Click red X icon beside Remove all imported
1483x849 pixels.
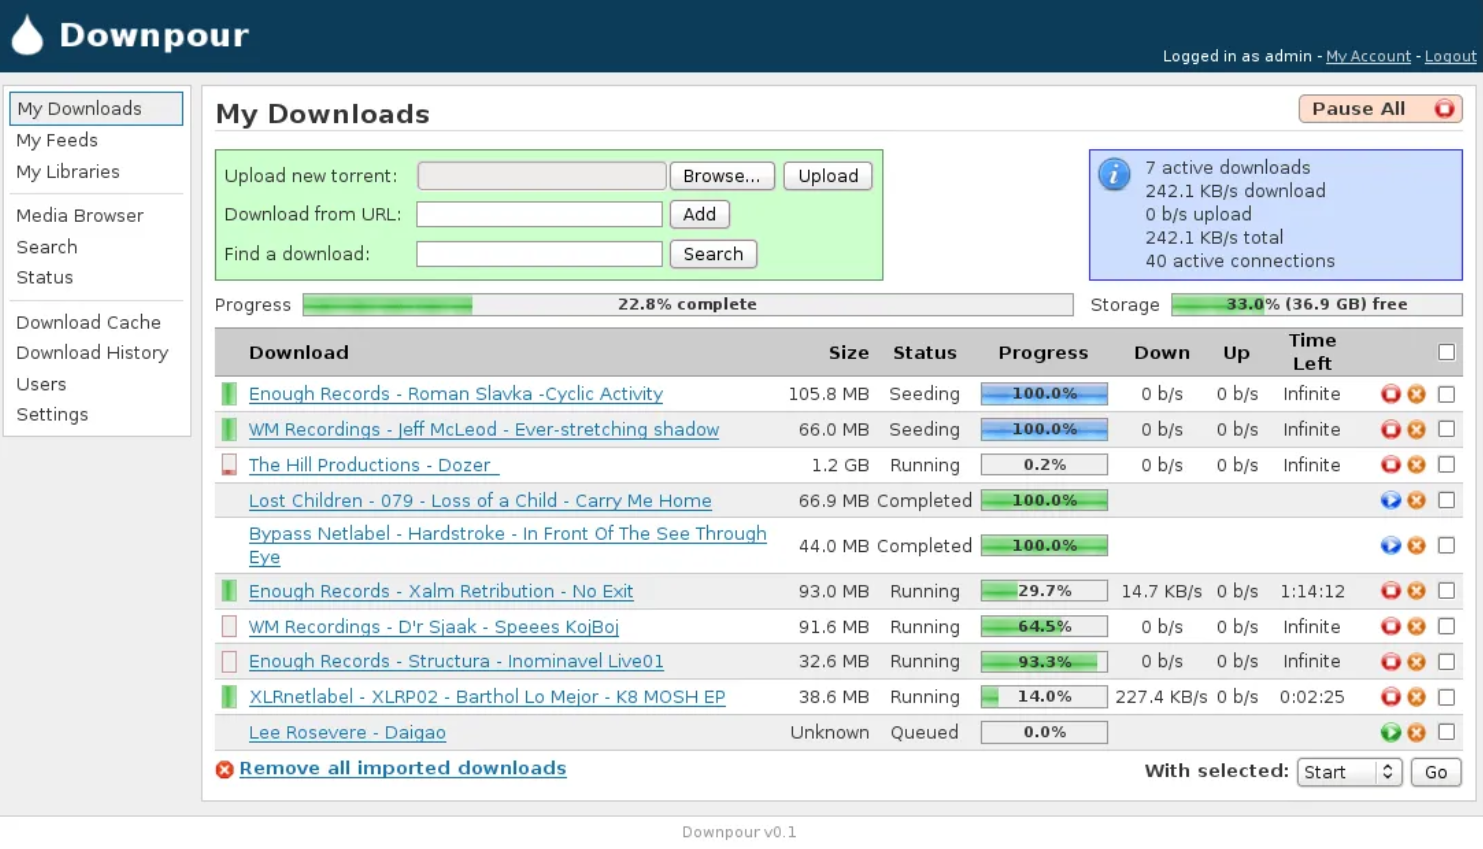point(224,769)
